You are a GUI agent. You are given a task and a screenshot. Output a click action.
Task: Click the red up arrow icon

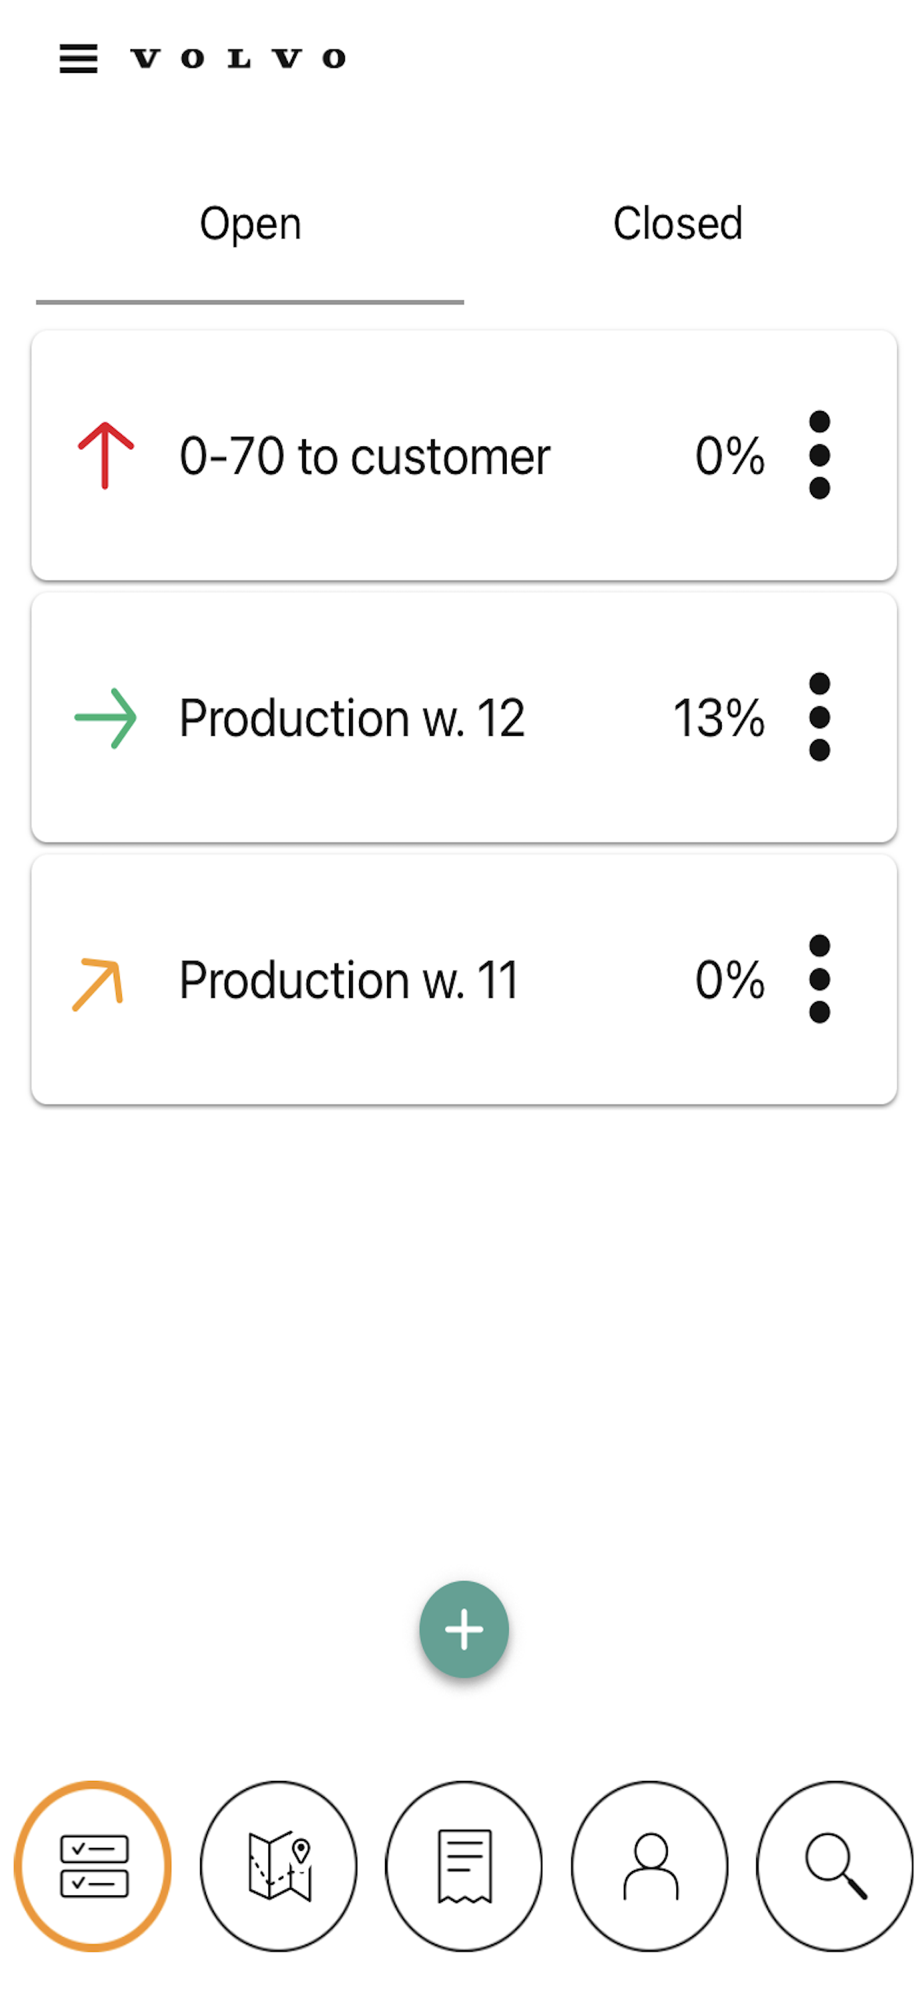pos(105,456)
